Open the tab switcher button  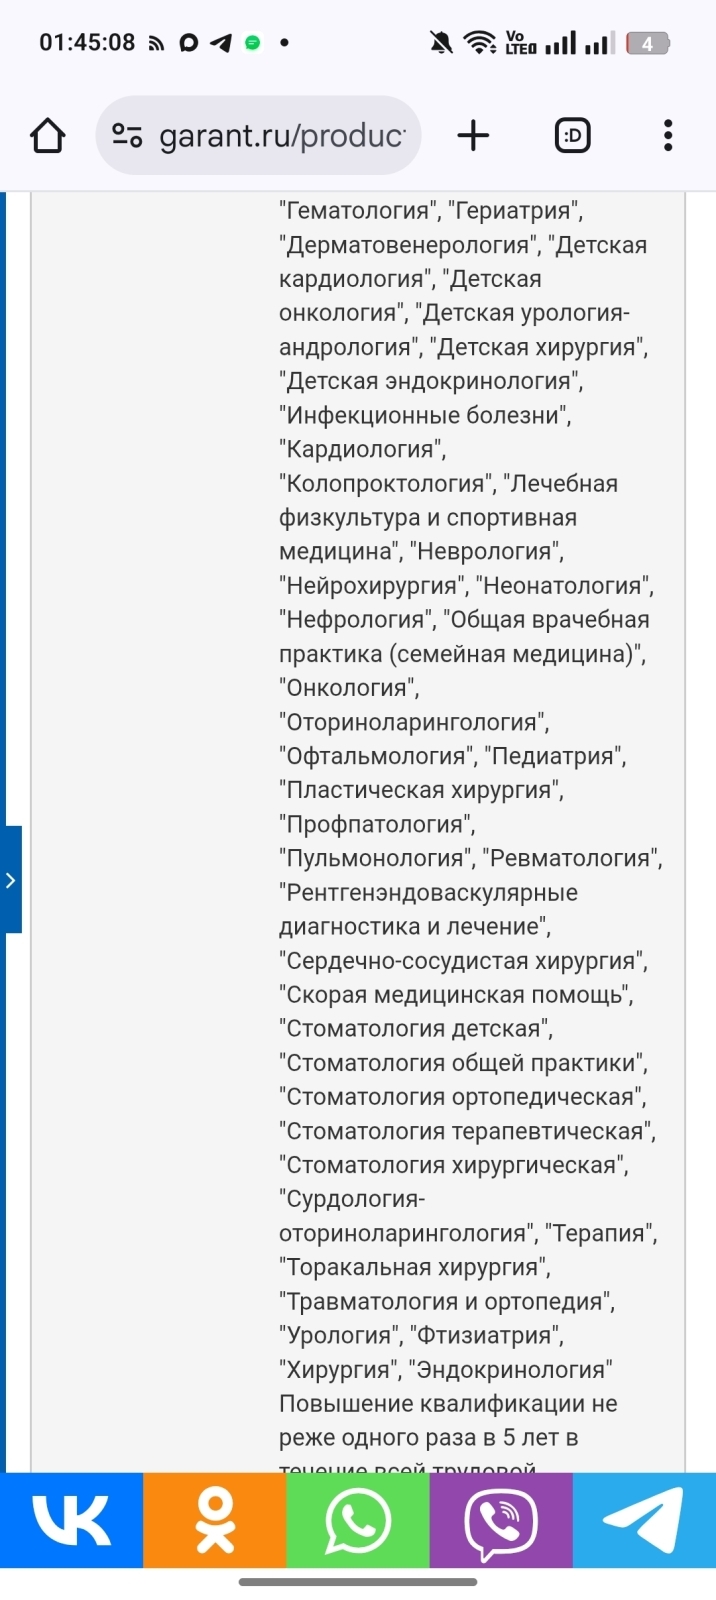tap(573, 135)
